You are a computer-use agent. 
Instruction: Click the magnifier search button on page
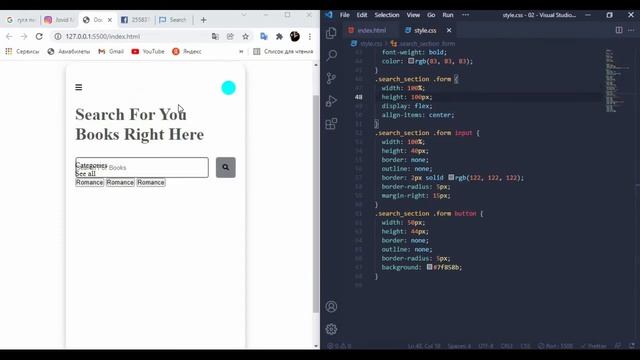(x=226, y=167)
